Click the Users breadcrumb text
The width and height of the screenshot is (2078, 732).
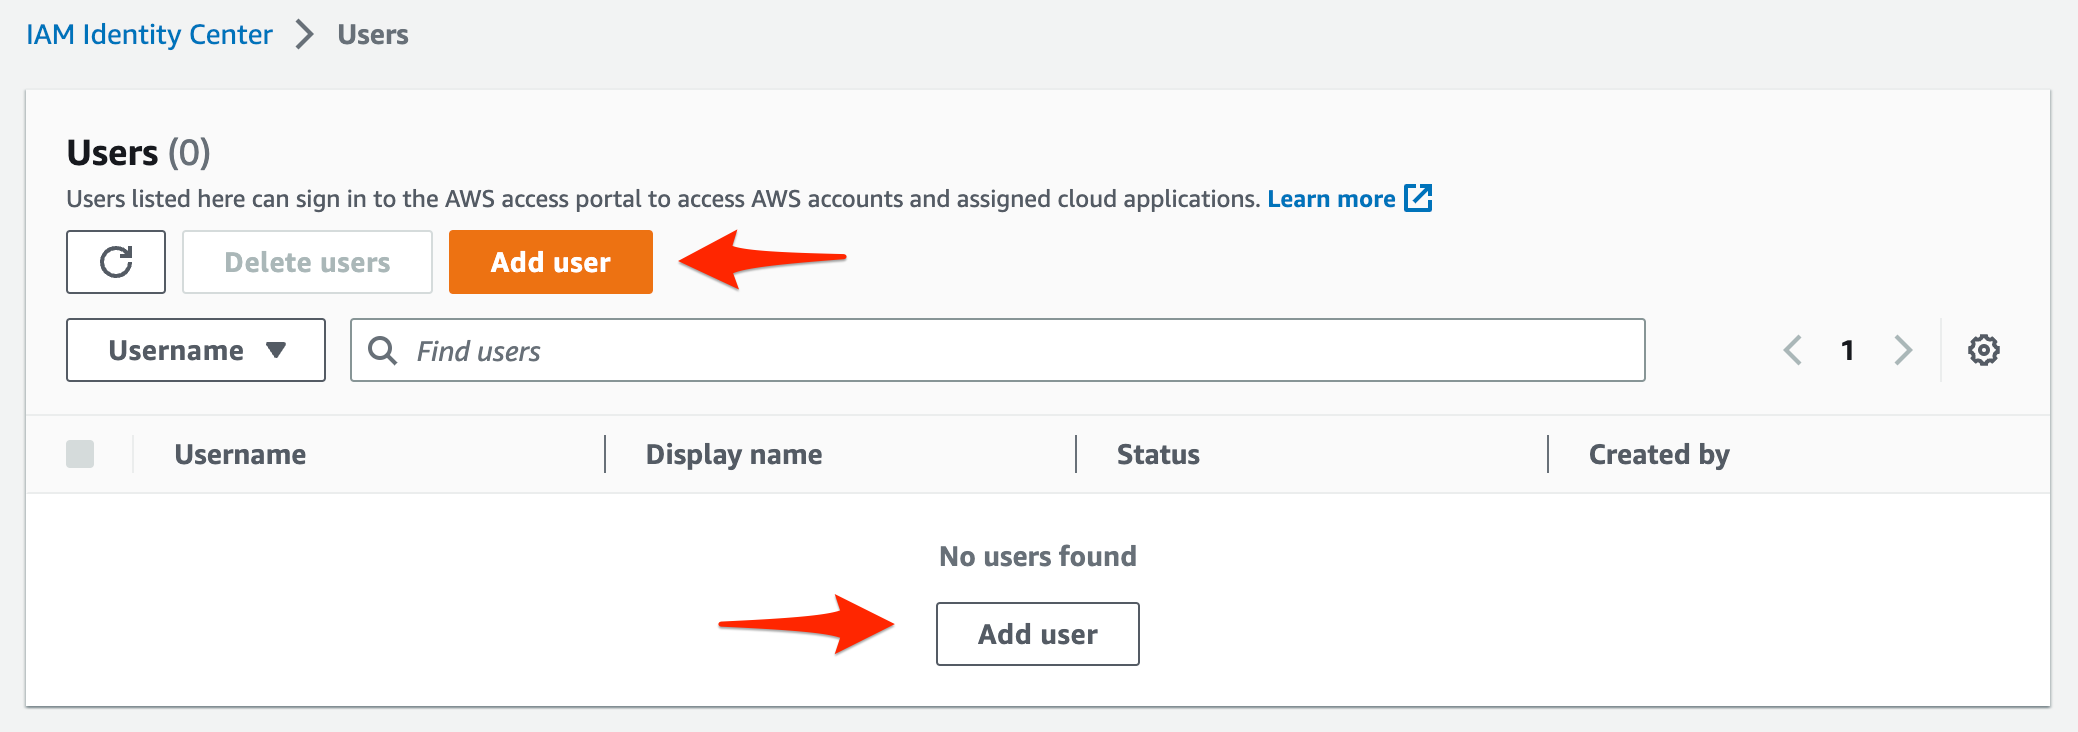(x=373, y=35)
